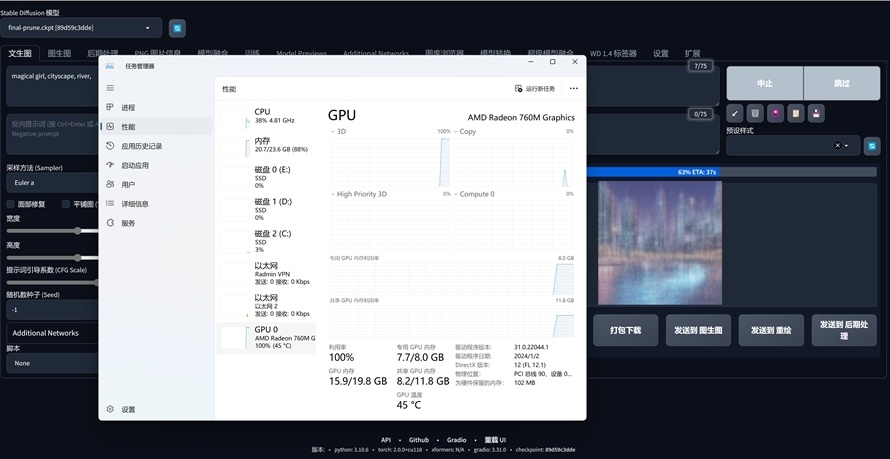Expand the 预设样式 dropdown arrow
890x459 pixels.
coord(847,146)
